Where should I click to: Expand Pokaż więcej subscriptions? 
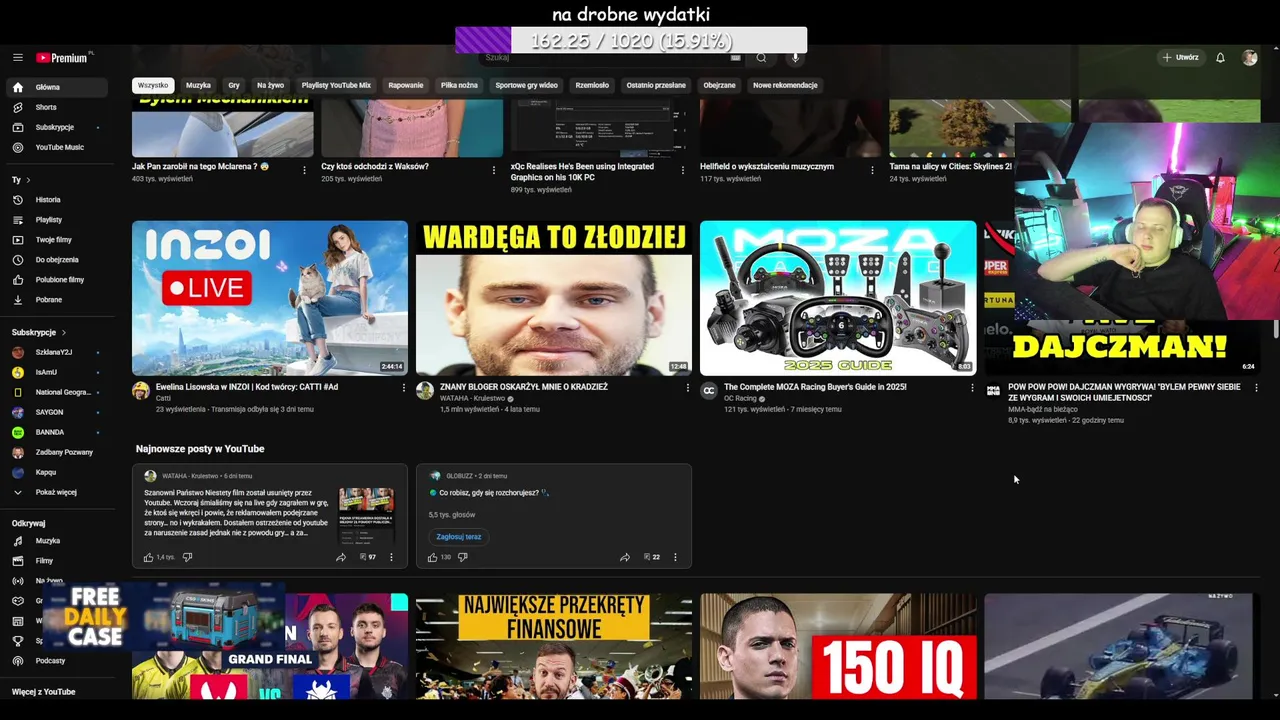[x=56, y=492]
